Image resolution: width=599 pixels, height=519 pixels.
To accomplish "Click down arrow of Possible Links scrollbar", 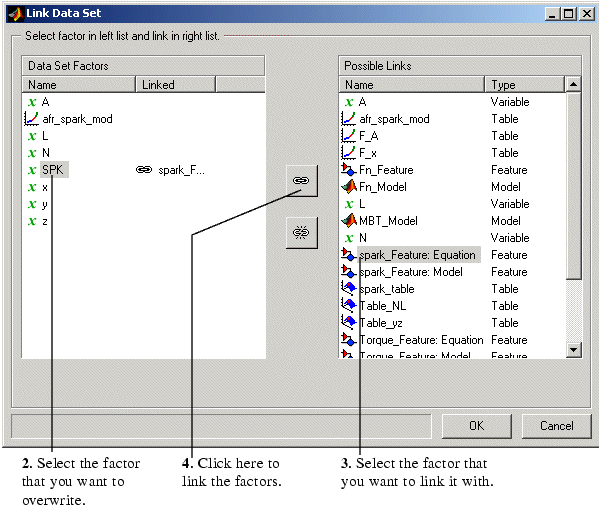I will coord(573,349).
